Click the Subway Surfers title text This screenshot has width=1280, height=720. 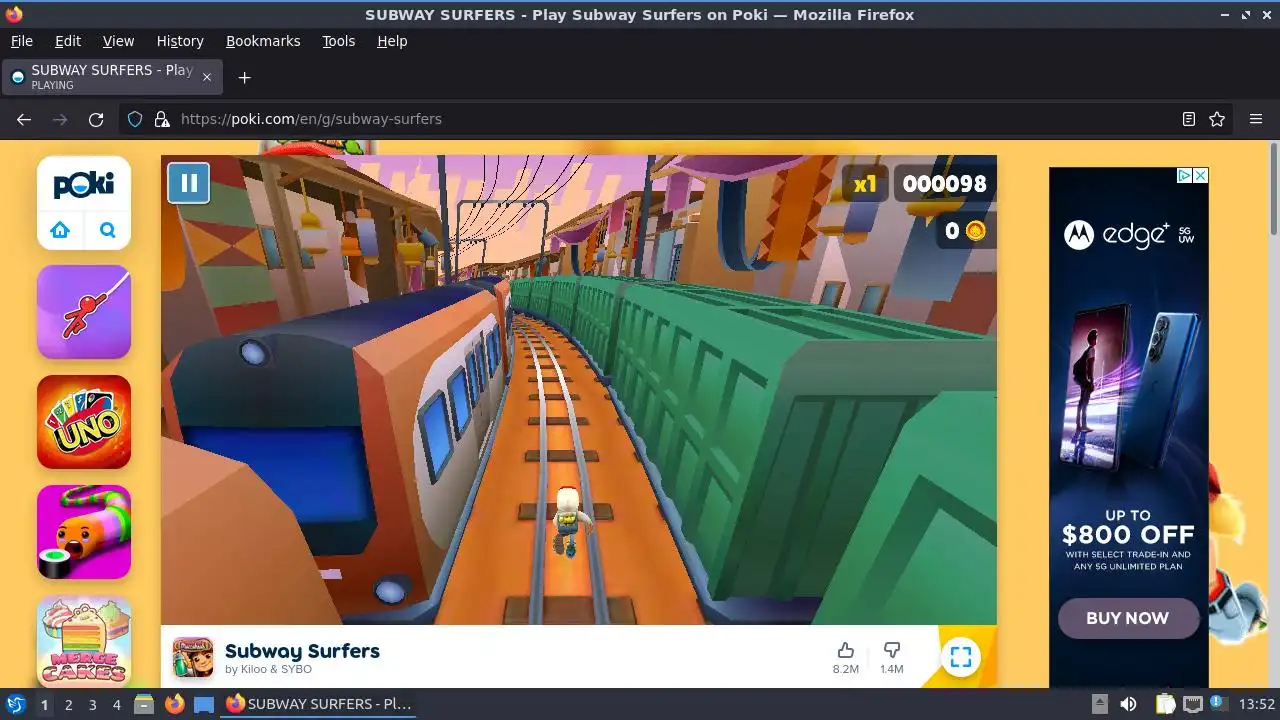coord(302,651)
